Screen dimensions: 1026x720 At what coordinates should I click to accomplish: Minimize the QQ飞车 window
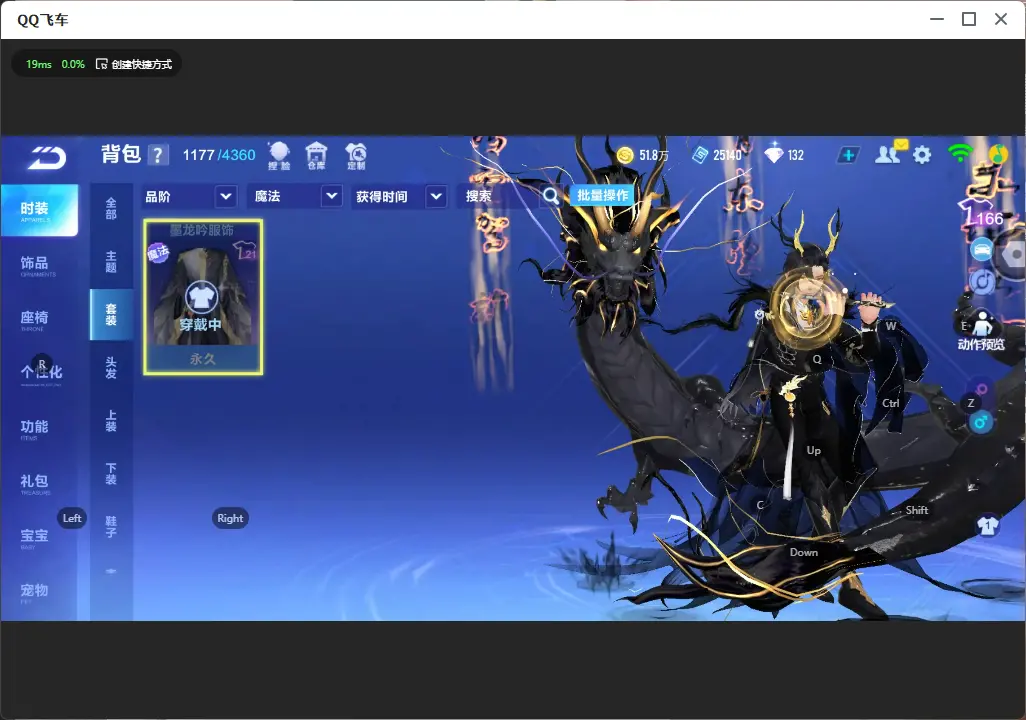(x=937, y=19)
